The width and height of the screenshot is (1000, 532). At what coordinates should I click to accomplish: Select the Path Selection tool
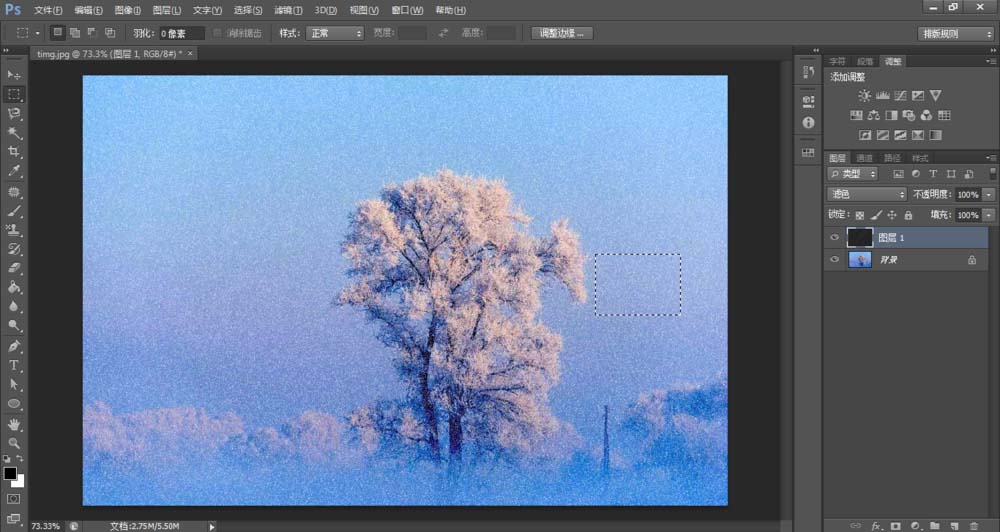13,385
